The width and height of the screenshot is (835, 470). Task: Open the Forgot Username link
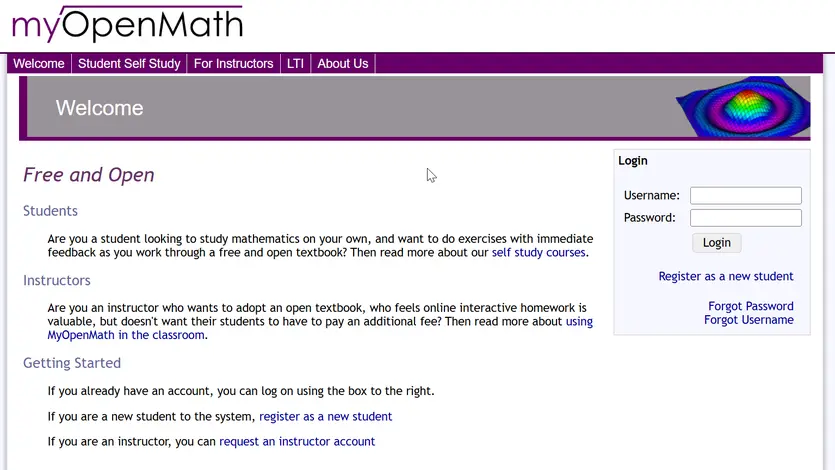pos(748,320)
